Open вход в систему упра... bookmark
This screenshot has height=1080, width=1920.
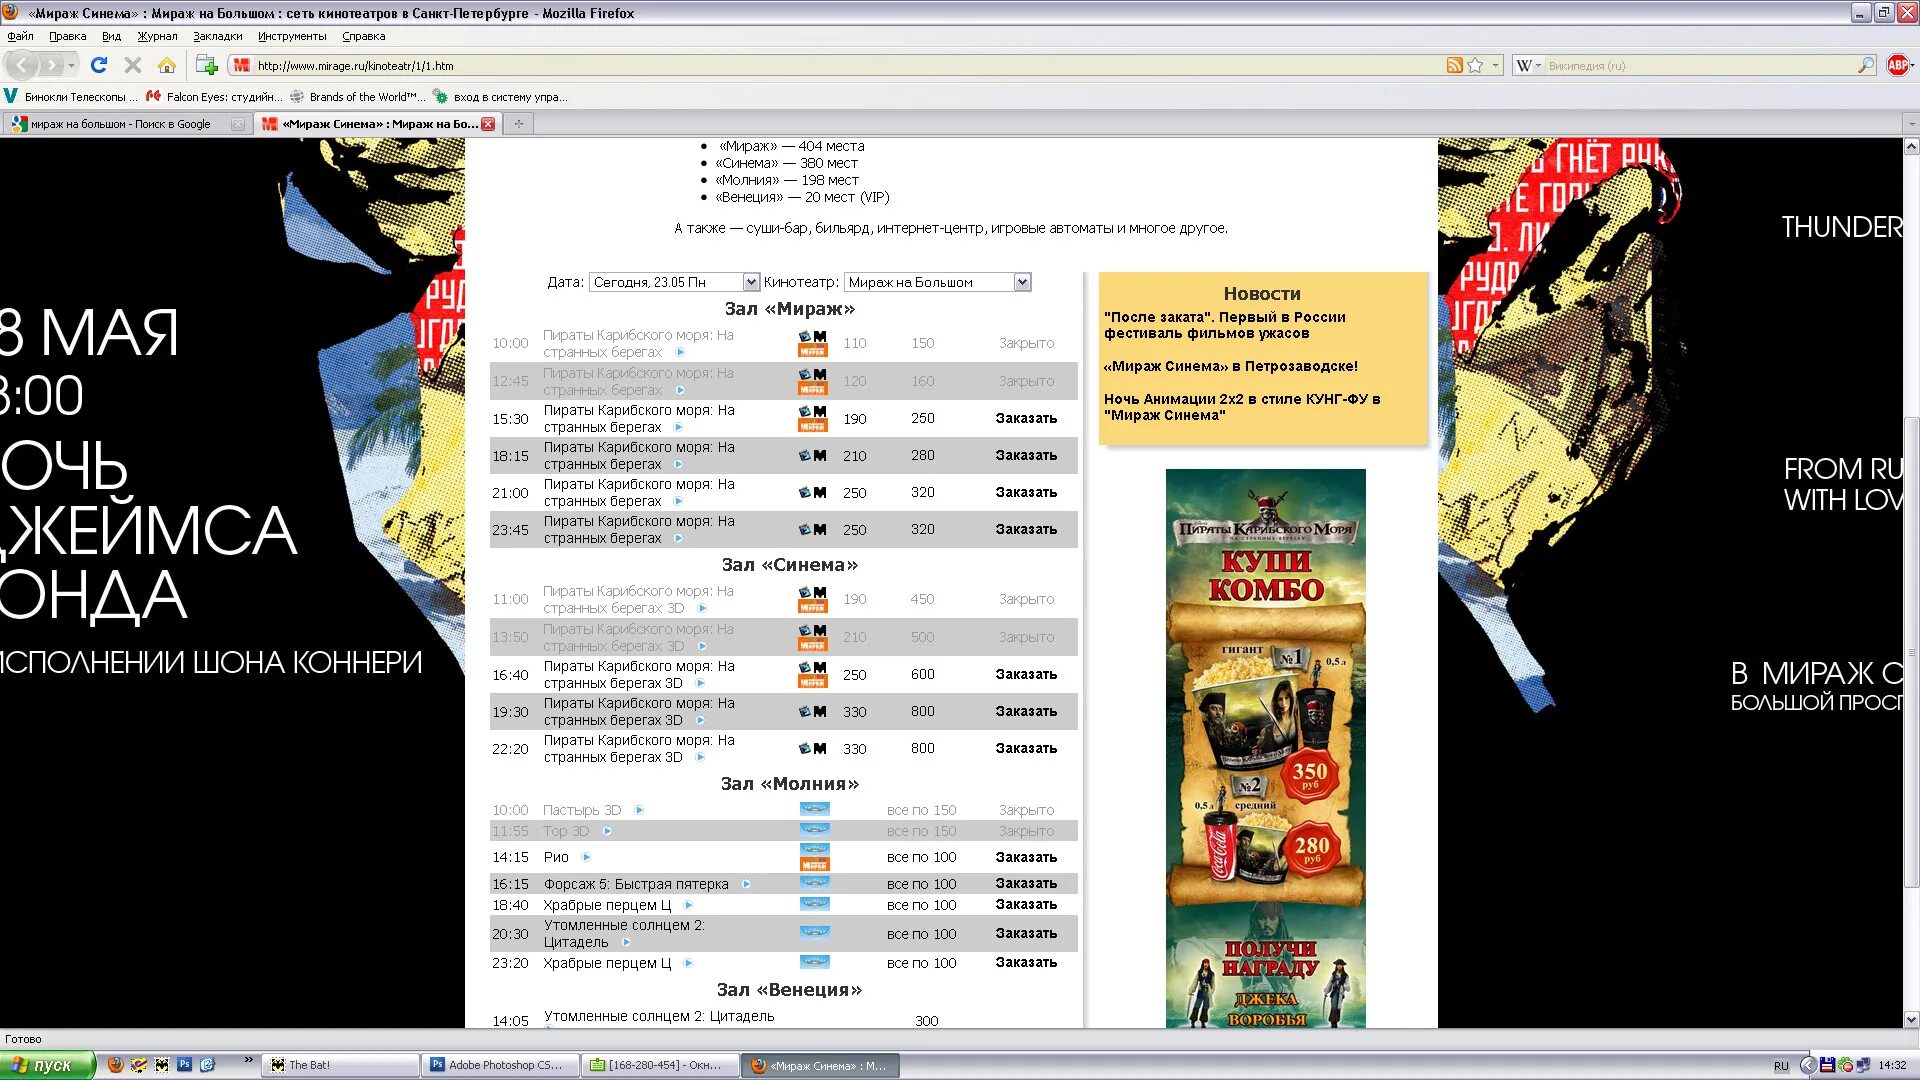(501, 97)
